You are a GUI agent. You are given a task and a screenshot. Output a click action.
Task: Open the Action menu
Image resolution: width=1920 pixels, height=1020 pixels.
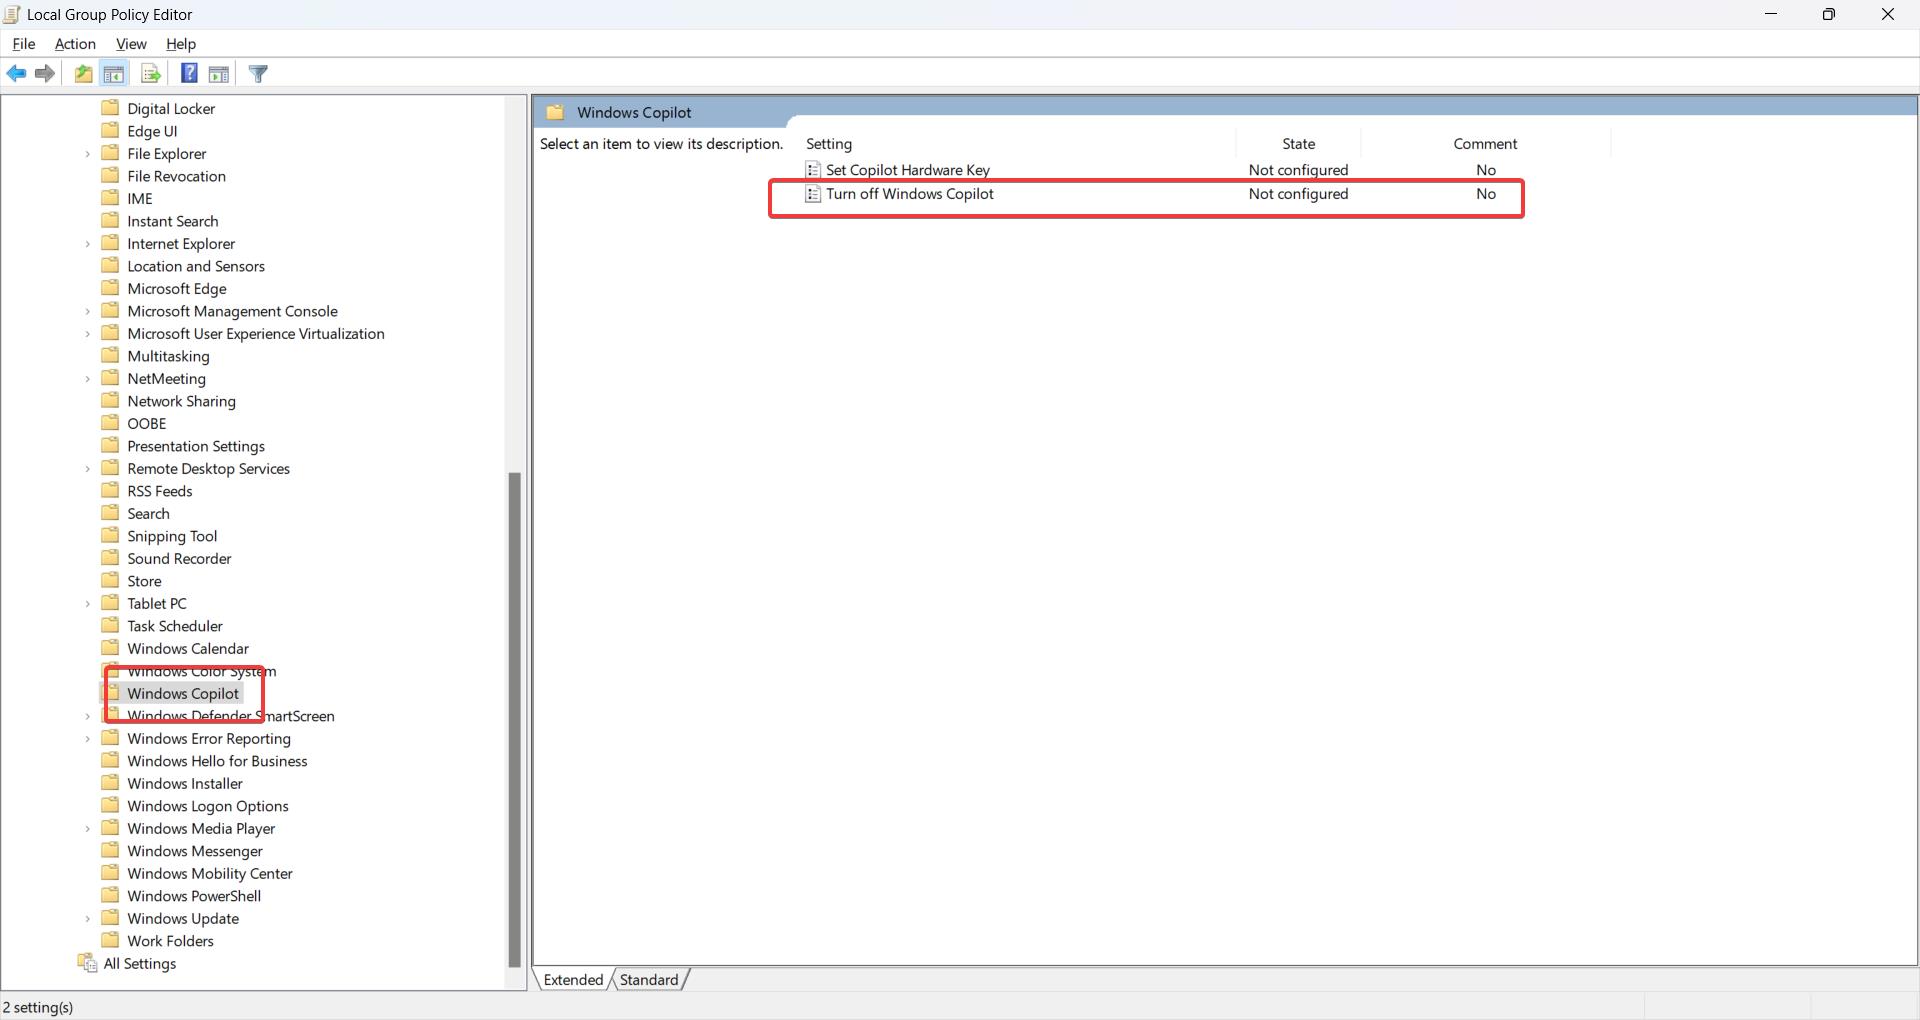75,44
